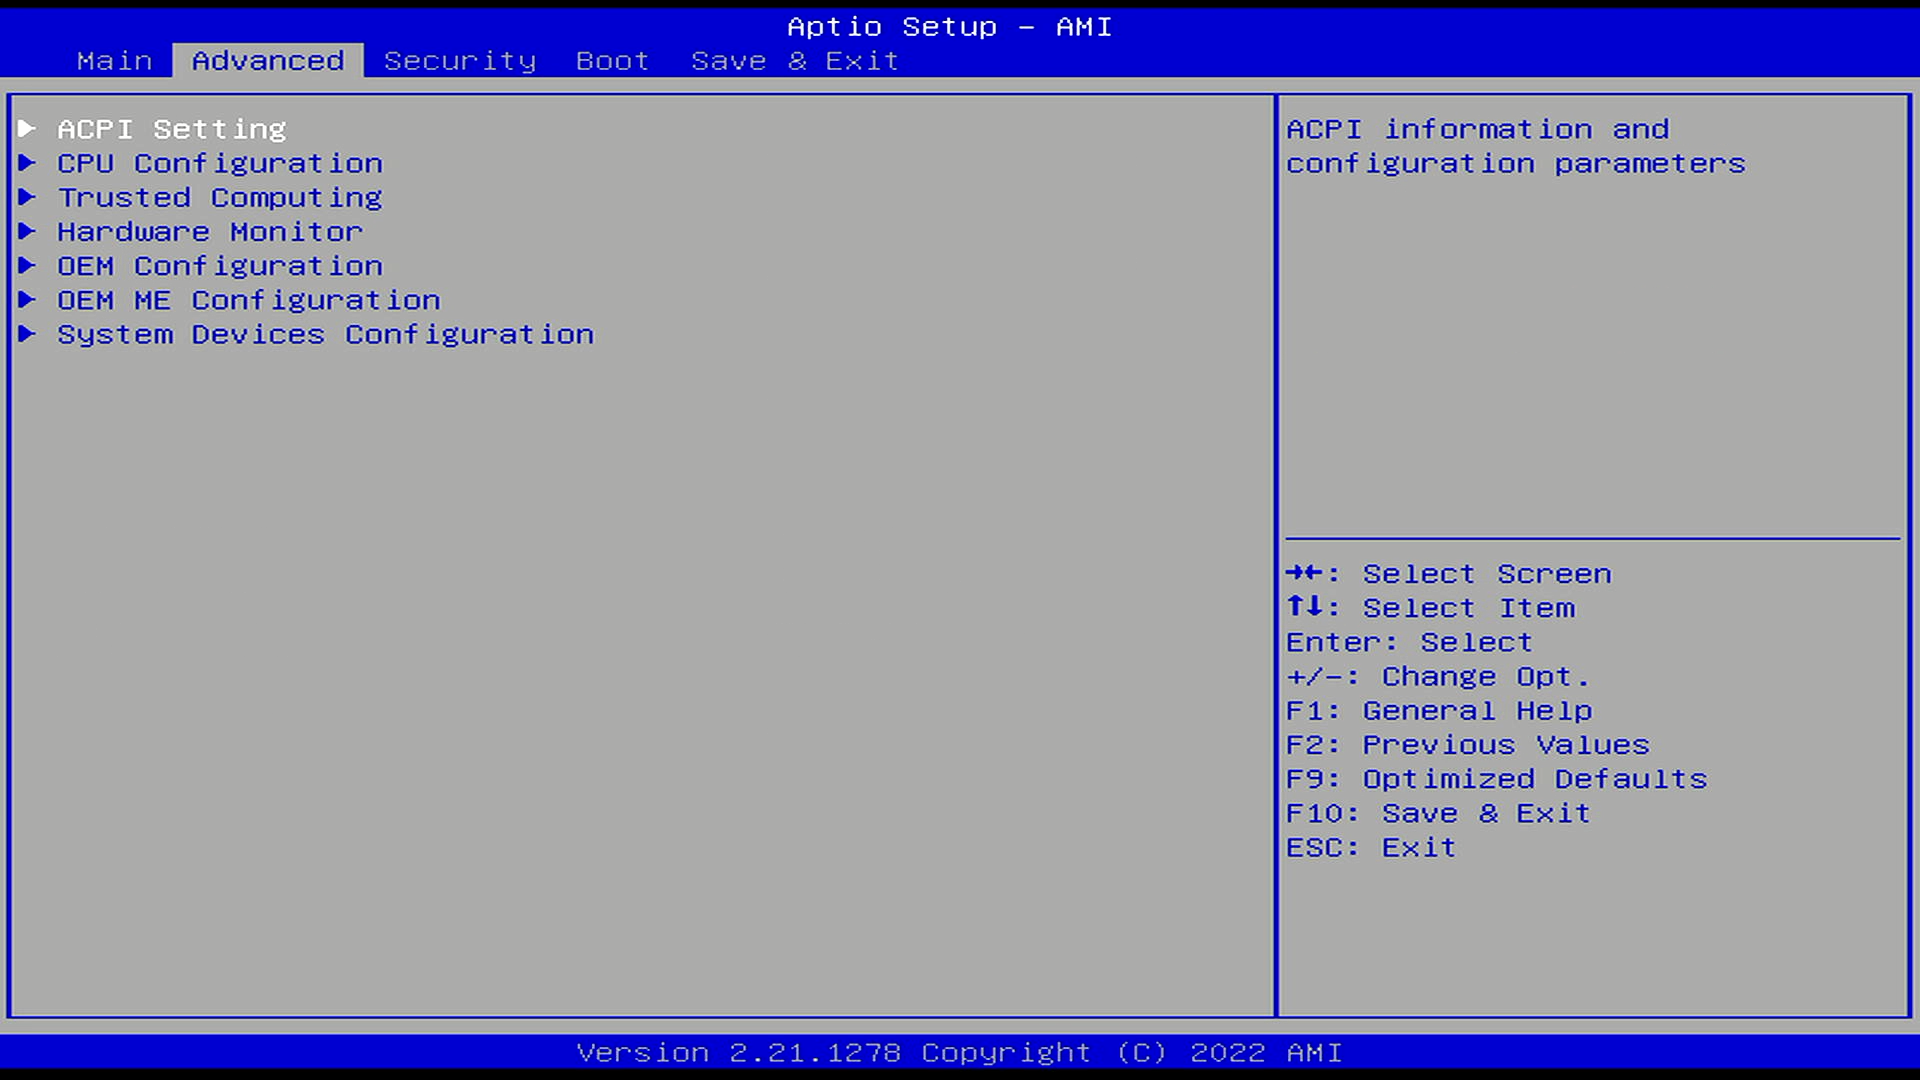Select OEM ME Configuration entry

pos(248,300)
